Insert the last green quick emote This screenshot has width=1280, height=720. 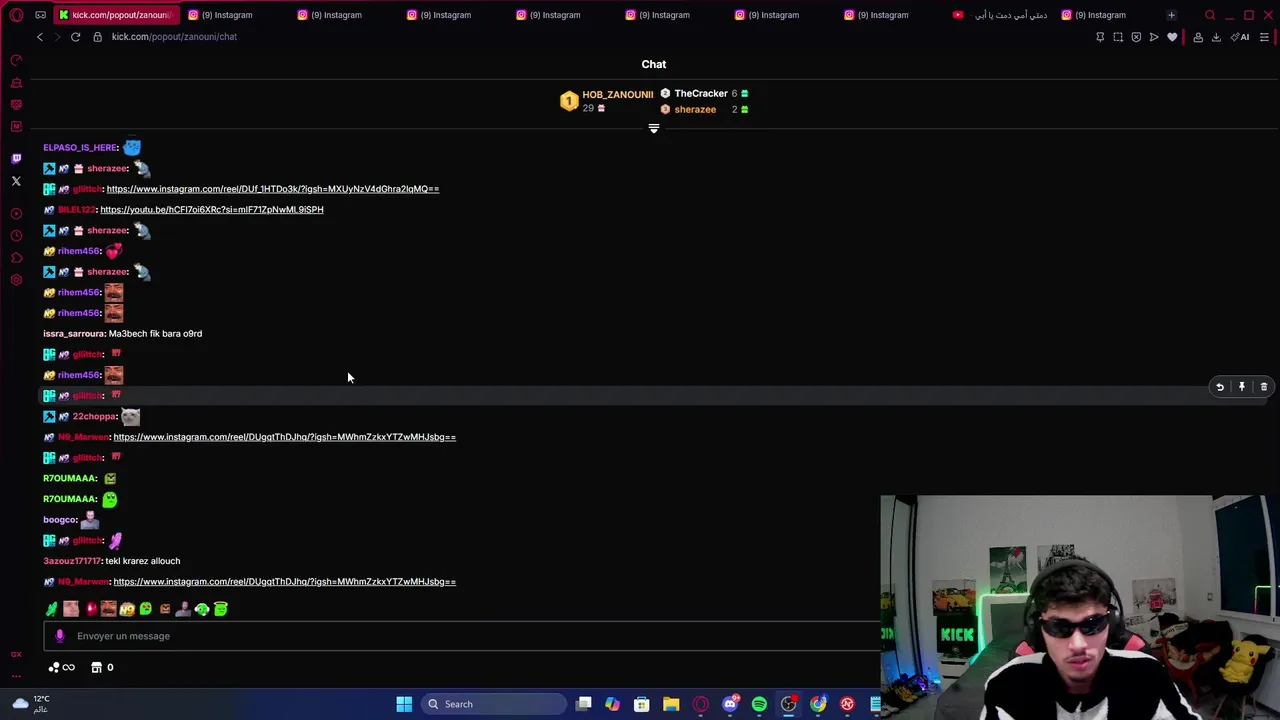[221, 609]
